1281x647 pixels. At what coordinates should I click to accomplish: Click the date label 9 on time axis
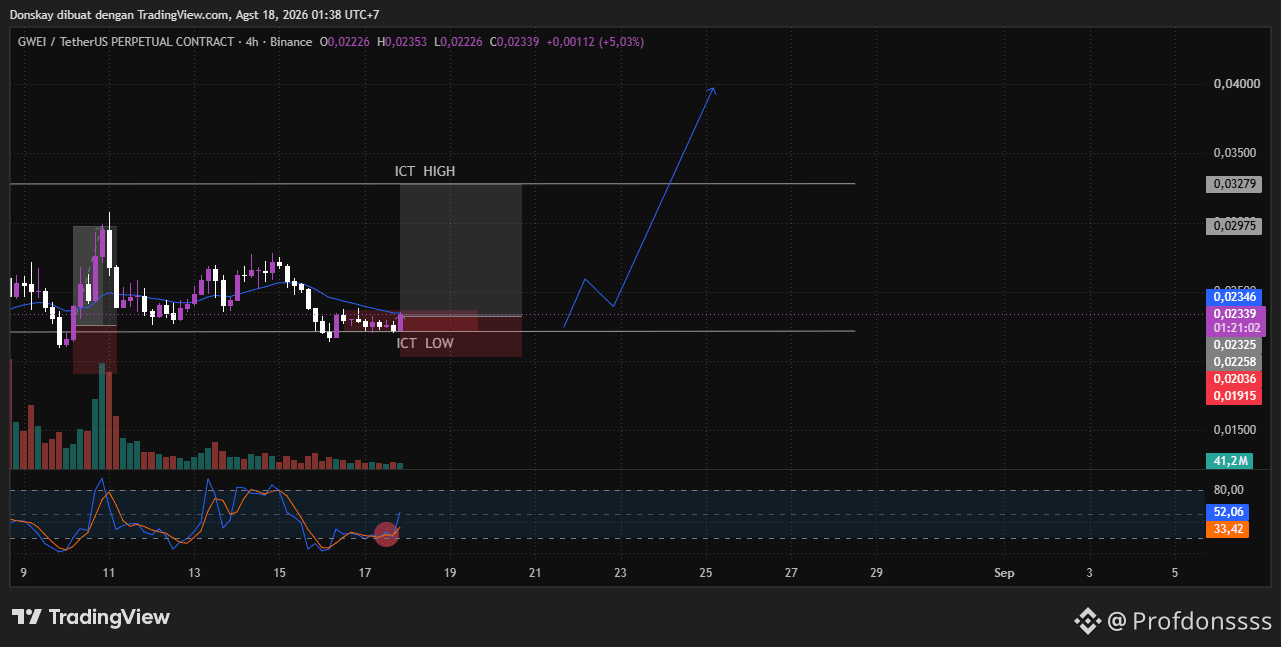click(x=23, y=573)
